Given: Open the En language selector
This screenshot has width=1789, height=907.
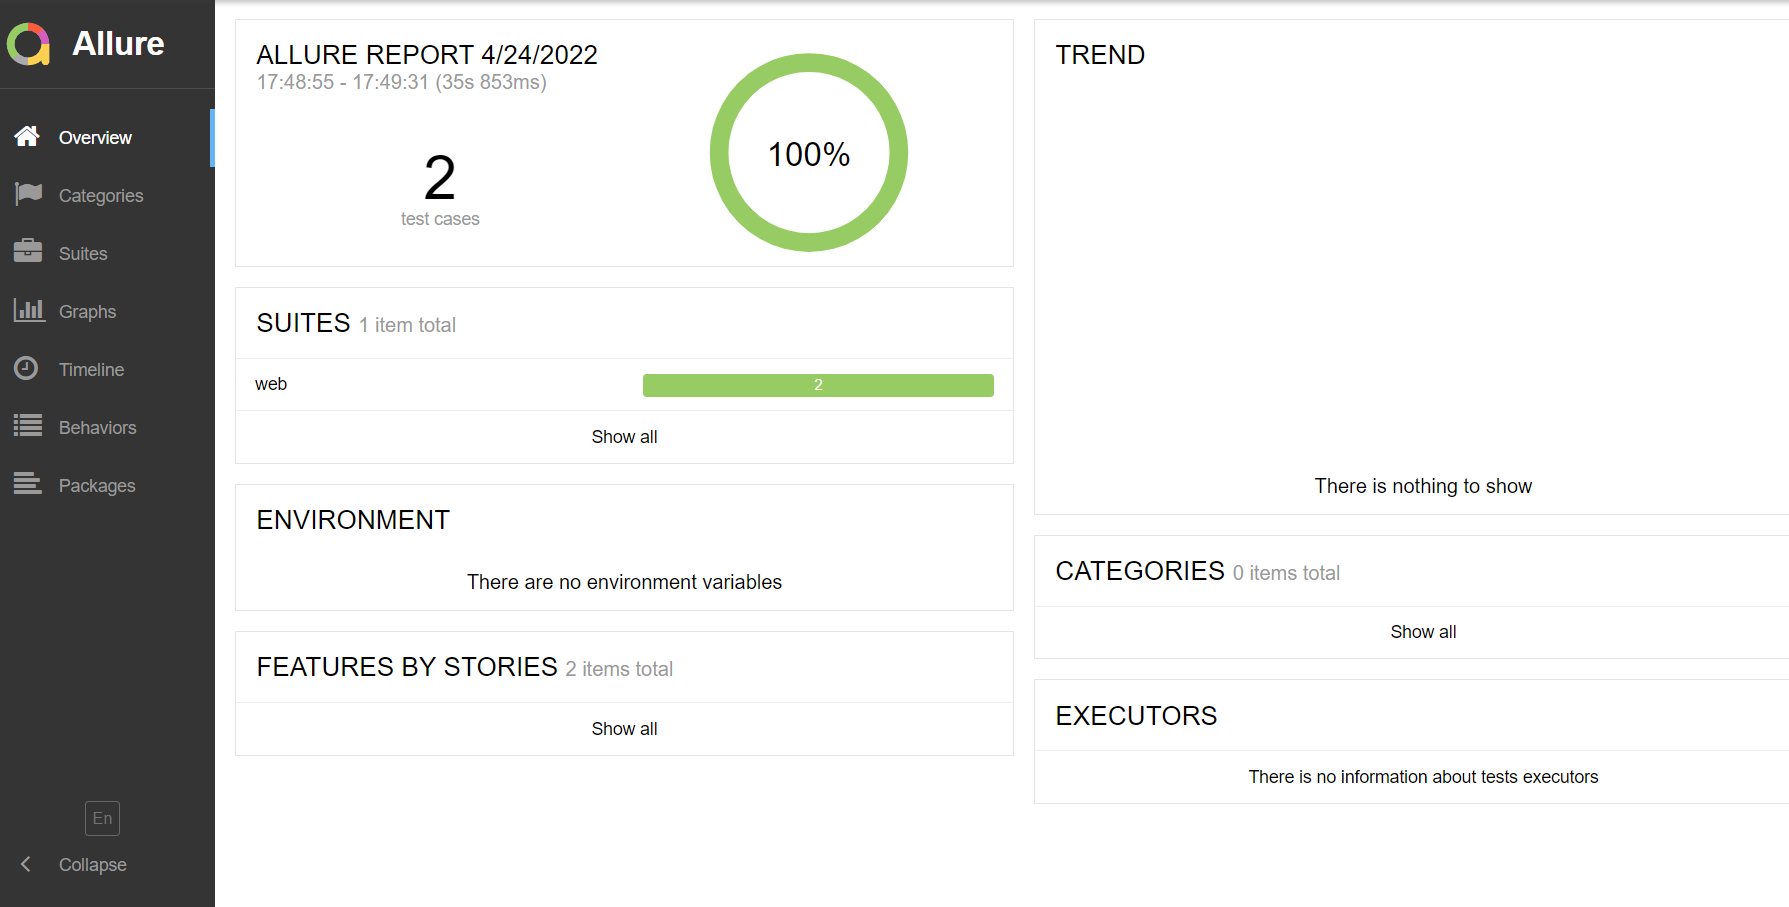Looking at the screenshot, I should (x=102, y=818).
